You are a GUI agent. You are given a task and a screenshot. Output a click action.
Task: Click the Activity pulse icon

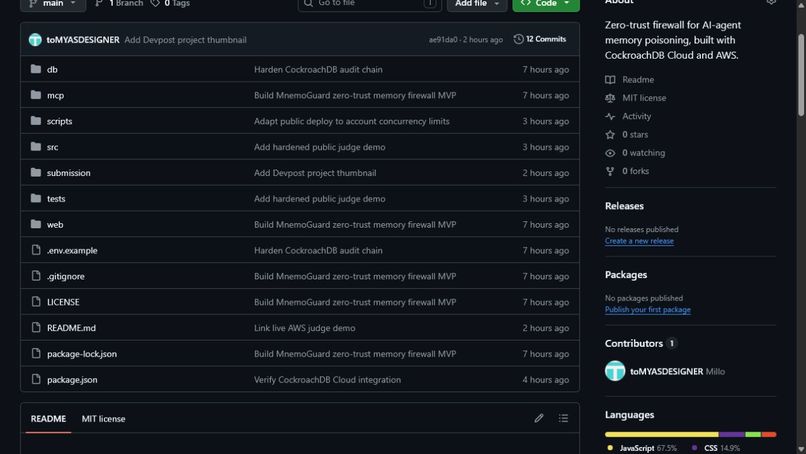tap(610, 116)
